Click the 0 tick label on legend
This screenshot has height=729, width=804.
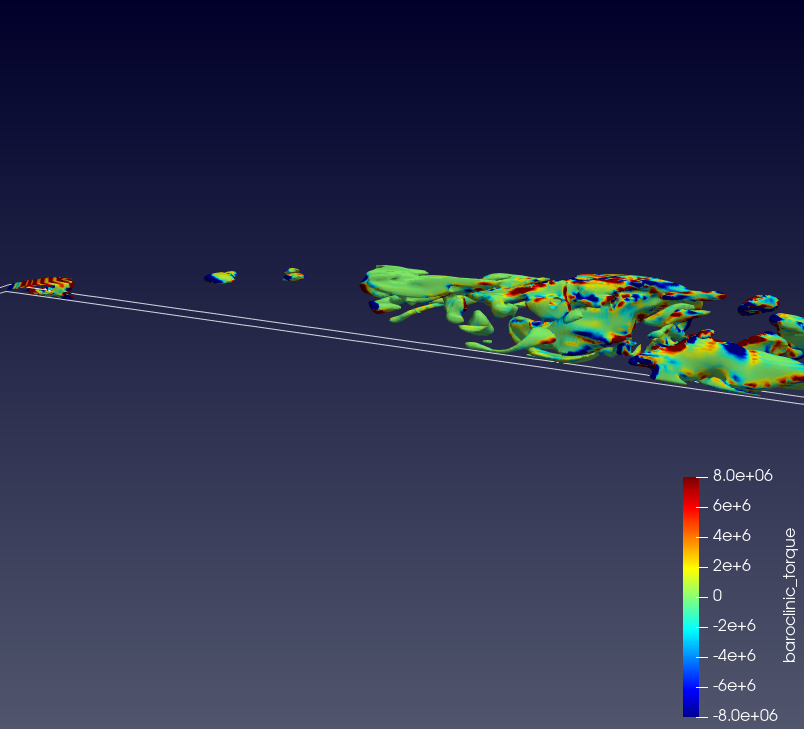tap(716, 596)
